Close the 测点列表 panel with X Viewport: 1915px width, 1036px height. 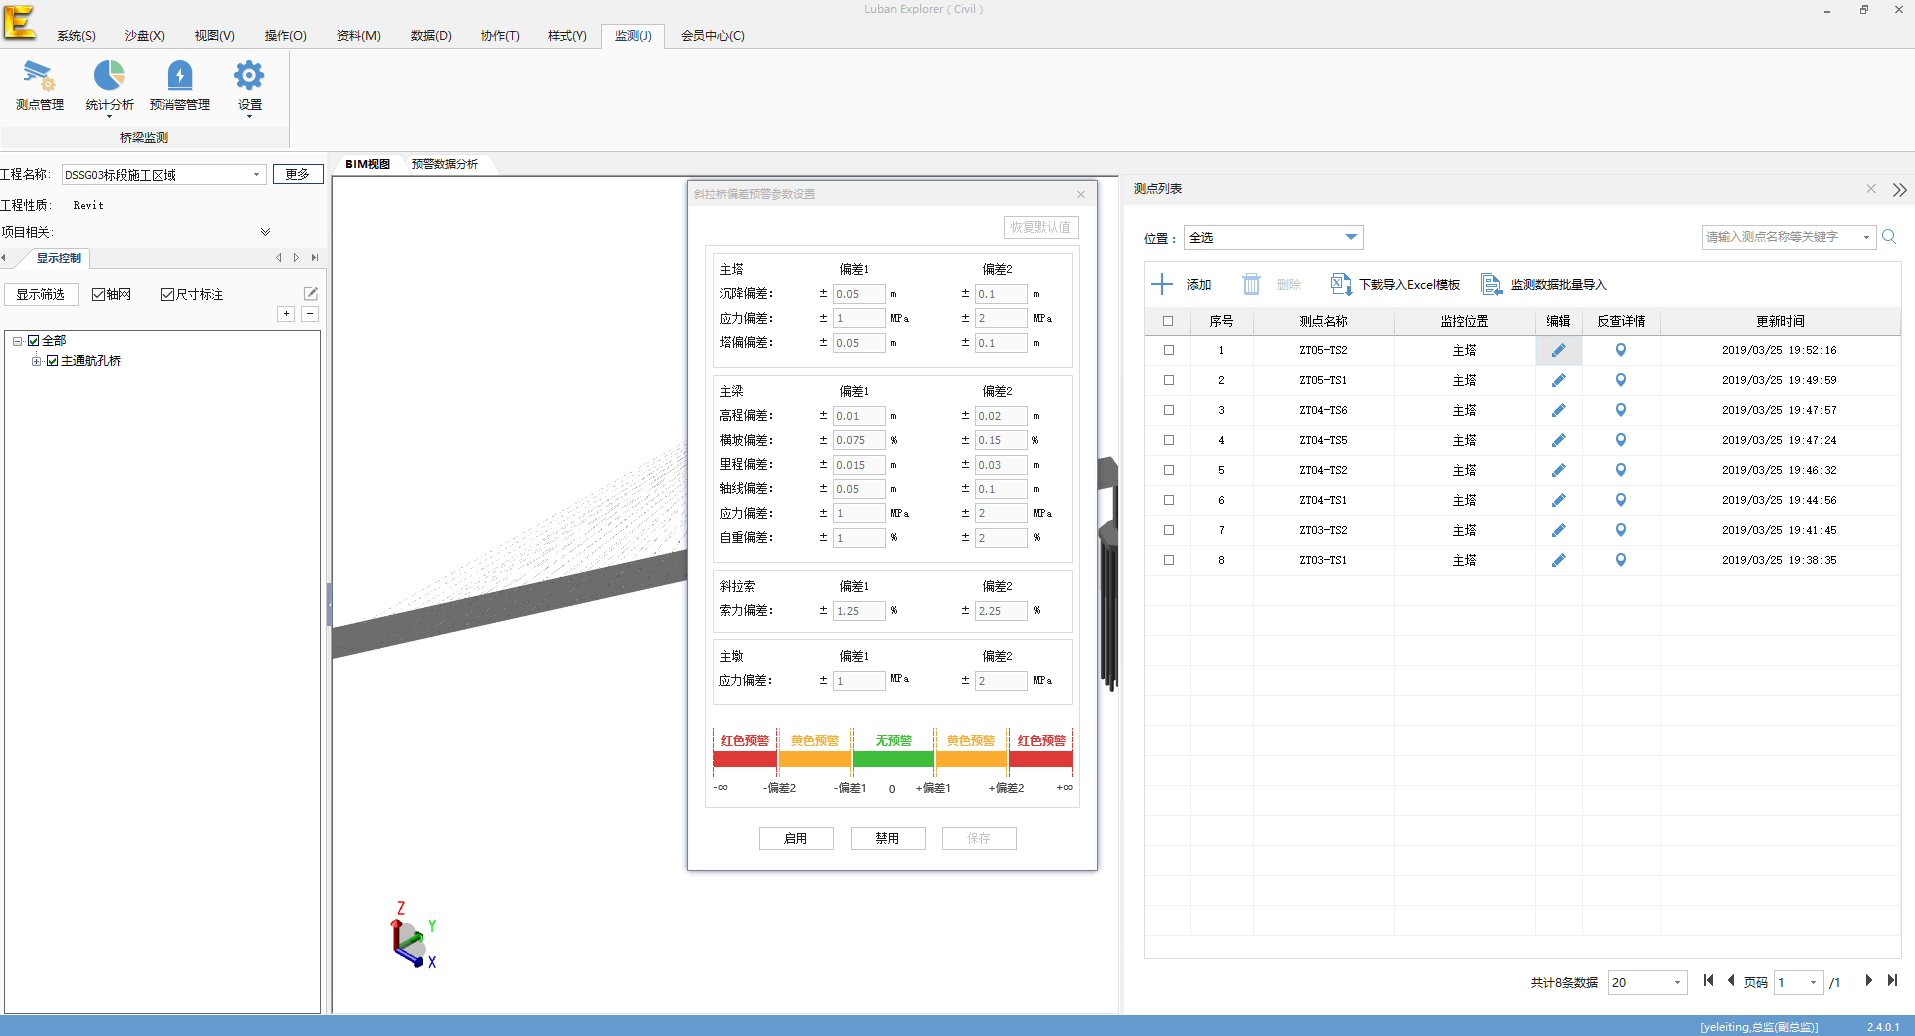pos(1871,188)
